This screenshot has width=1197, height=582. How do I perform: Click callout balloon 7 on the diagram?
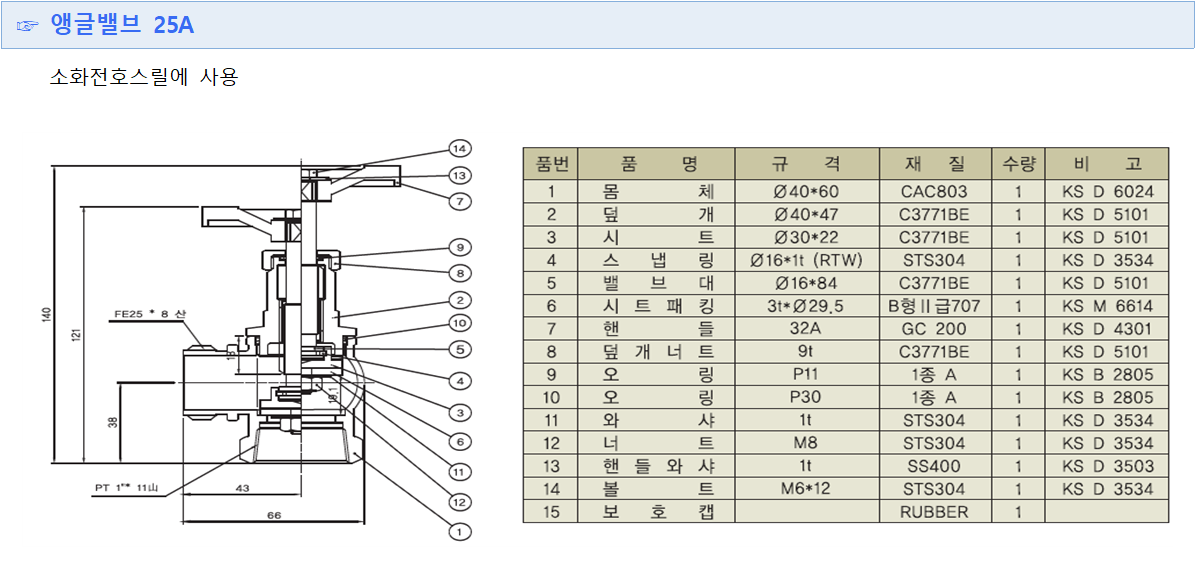tap(460, 202)
